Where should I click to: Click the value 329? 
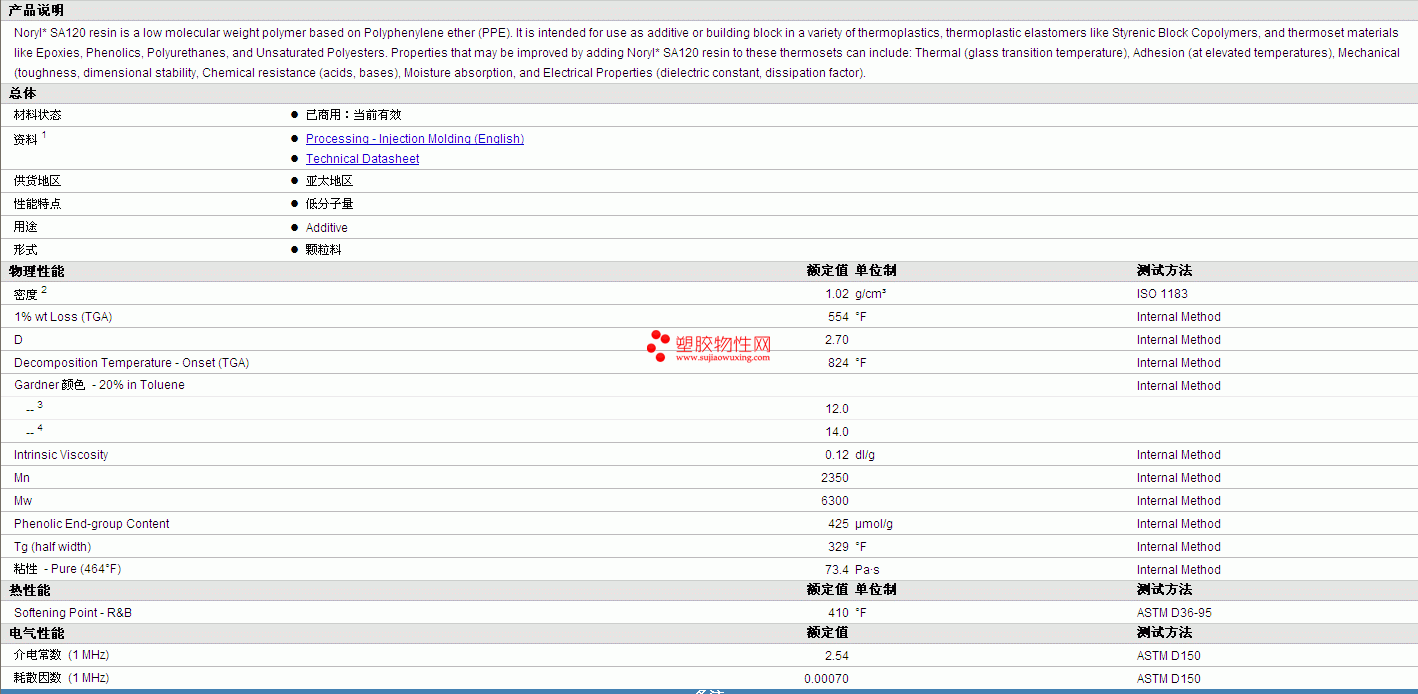click(x=838, y=547)
